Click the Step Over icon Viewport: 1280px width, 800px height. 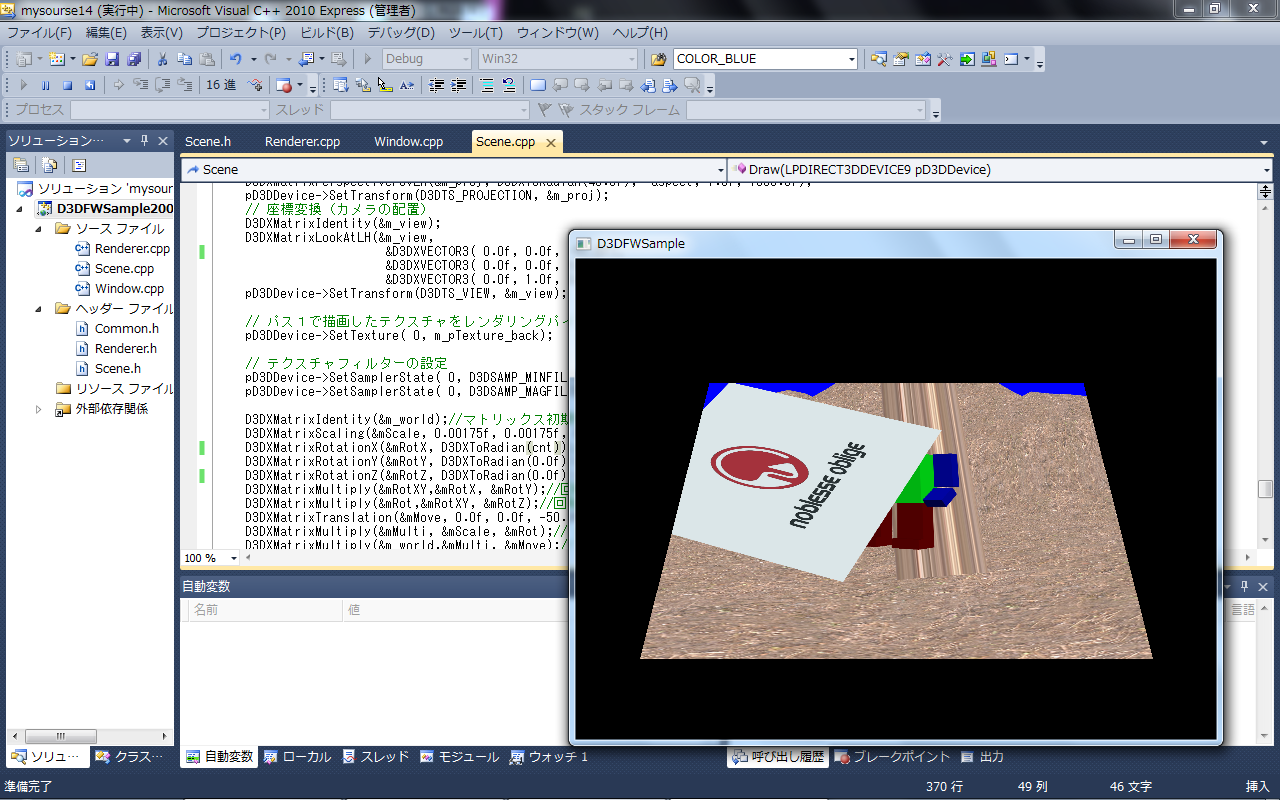coord(163,85)
